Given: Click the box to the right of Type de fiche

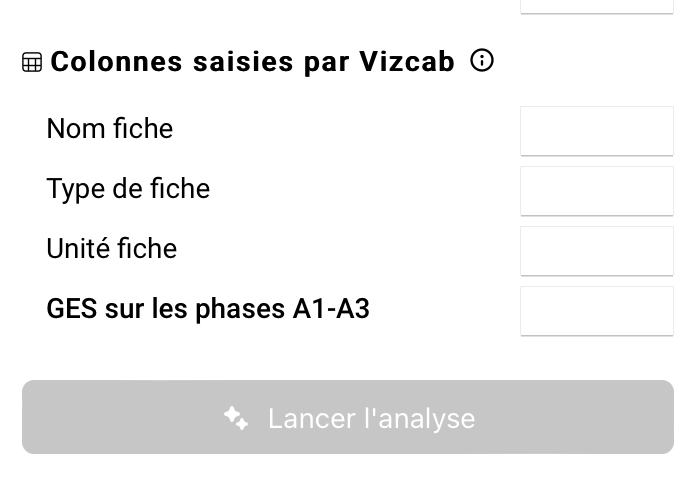Looking at the screenshot, I should [x=596, y=191].
